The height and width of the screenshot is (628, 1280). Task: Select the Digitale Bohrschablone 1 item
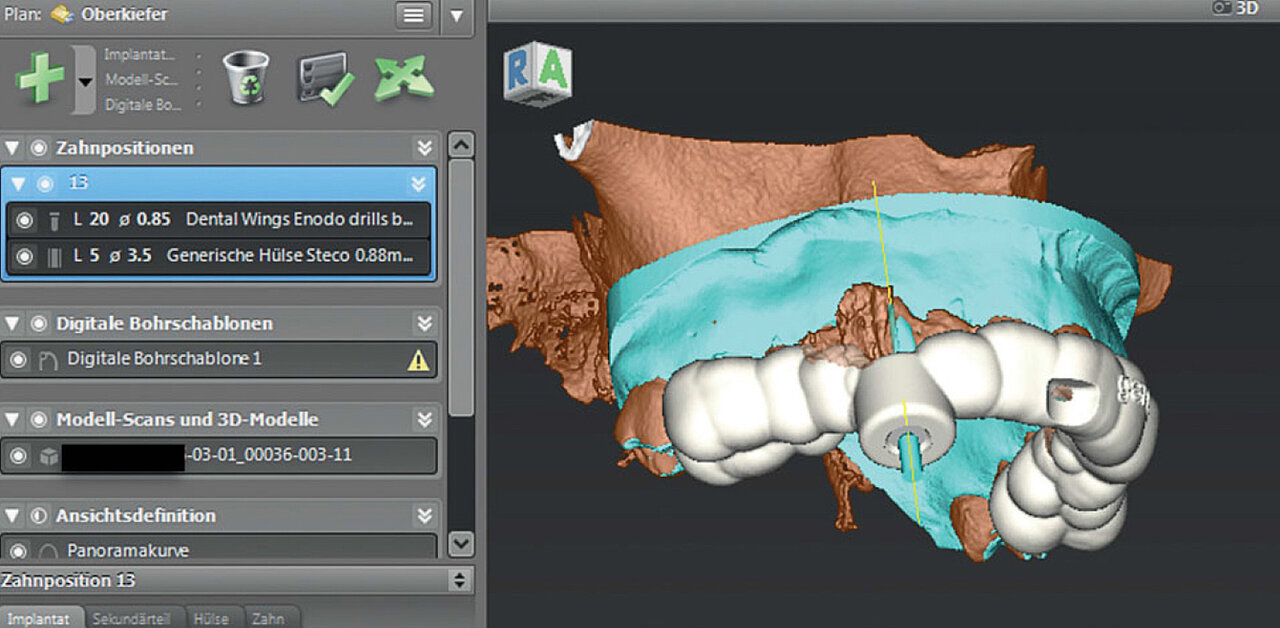pos(165,359)
